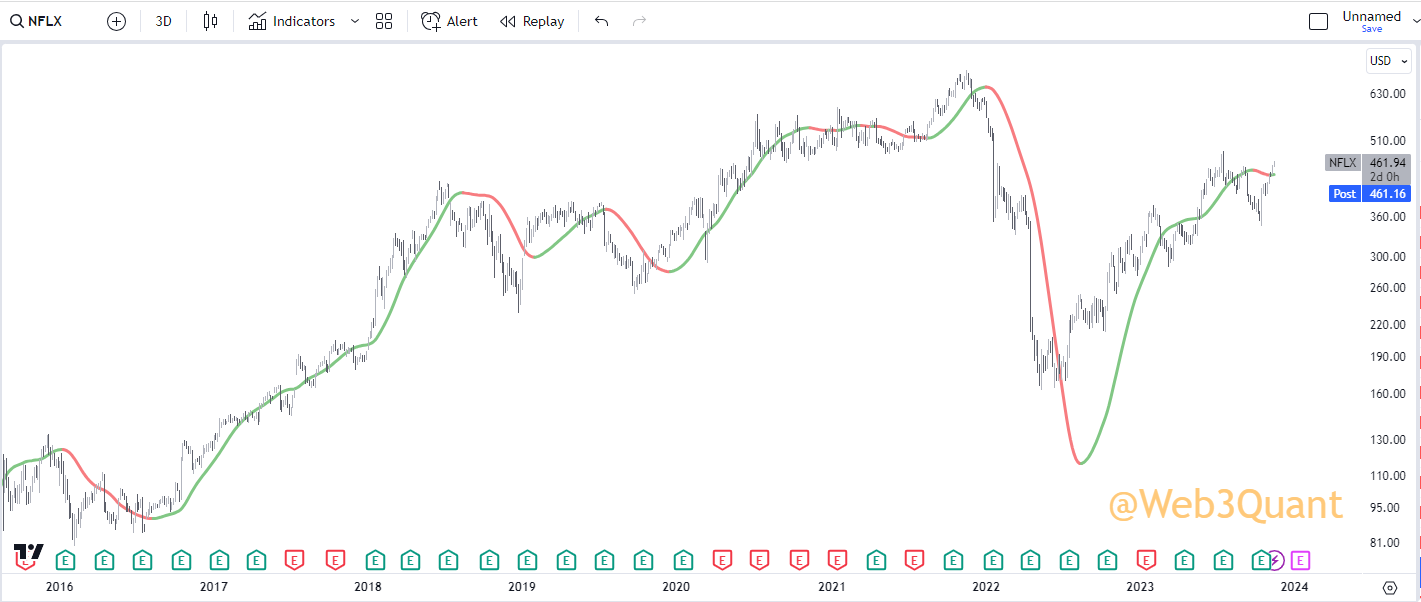The image size is (1421, 602).
Task: Start bar Replay mode
Action: point(532,21)
